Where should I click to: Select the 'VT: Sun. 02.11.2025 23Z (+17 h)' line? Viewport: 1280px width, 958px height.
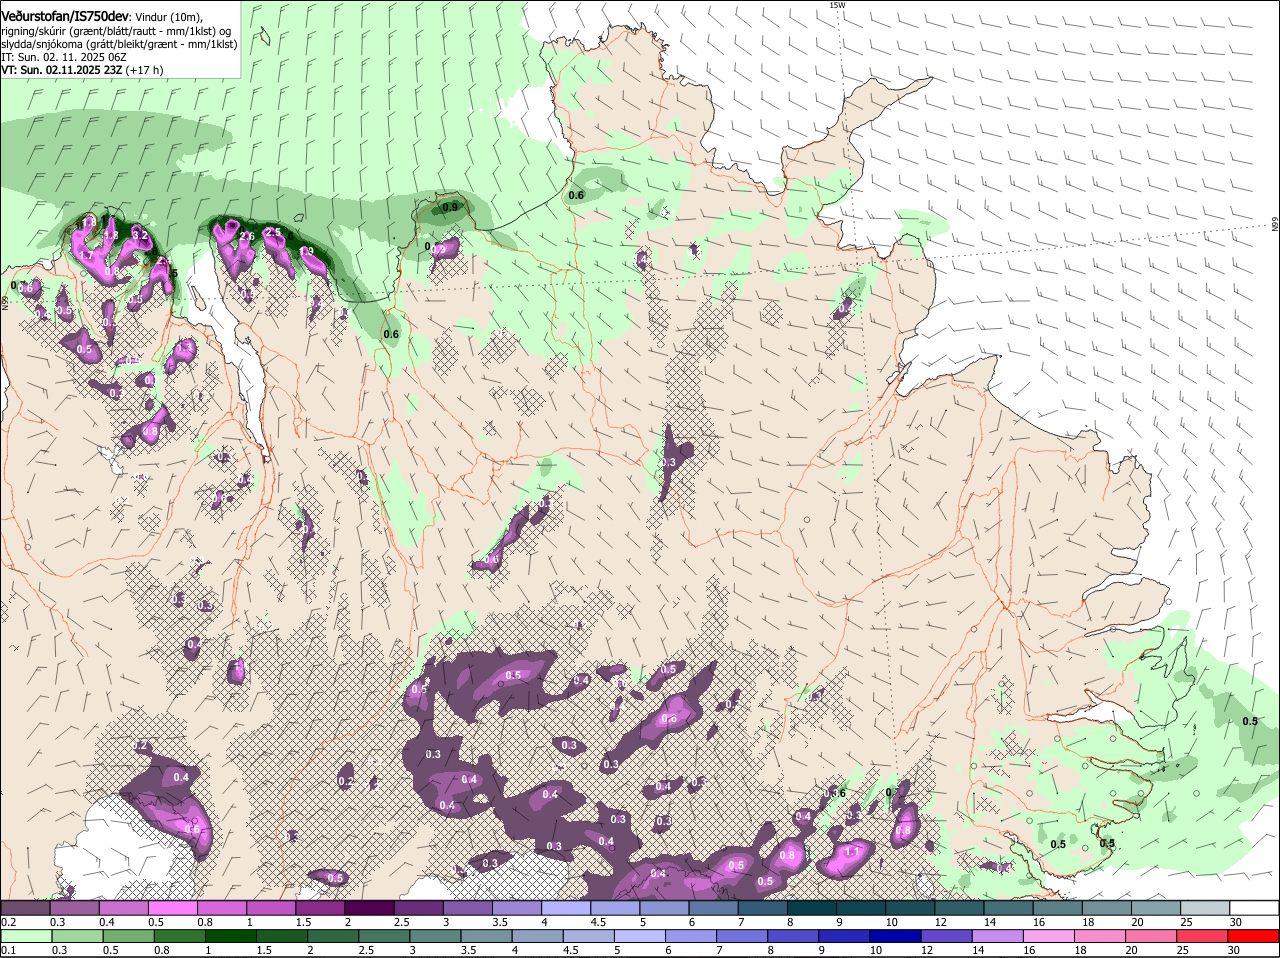(x=82, y=70)
